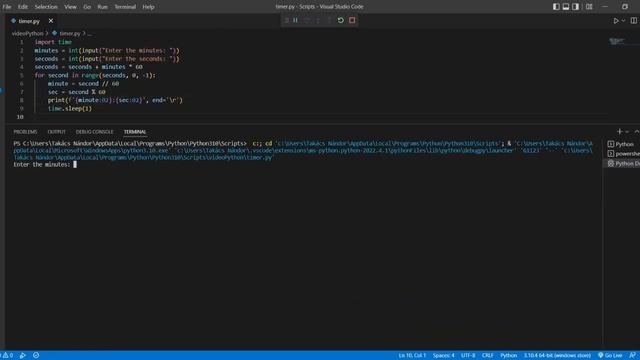The height and width of the screenshot is (360, 640).
Task: Place cursor on 'import time' line
Action: tap(53, 42)
